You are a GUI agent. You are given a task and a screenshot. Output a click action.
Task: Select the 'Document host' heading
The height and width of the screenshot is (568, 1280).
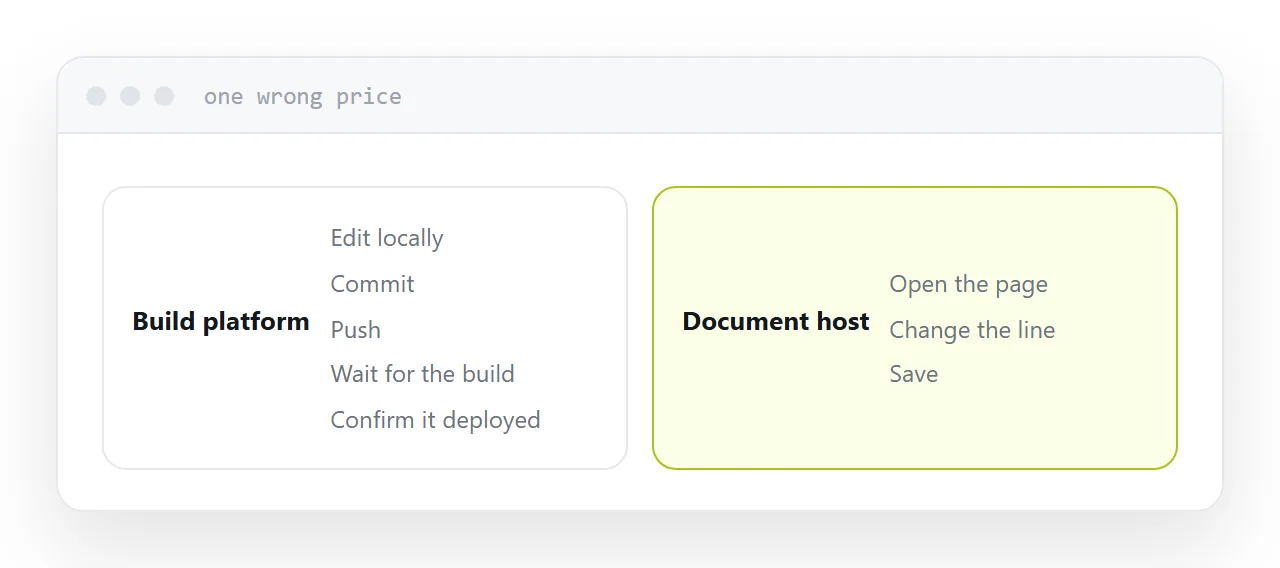[776, 322]
